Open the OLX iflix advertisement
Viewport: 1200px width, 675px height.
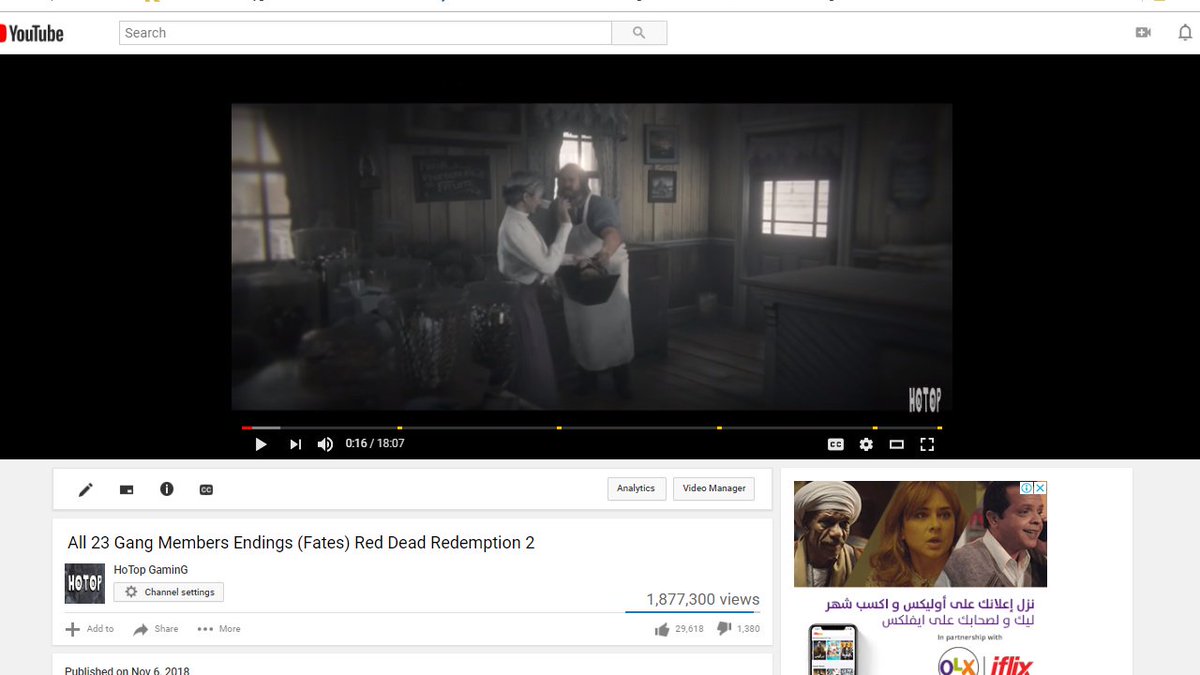[x=920, y=578]
